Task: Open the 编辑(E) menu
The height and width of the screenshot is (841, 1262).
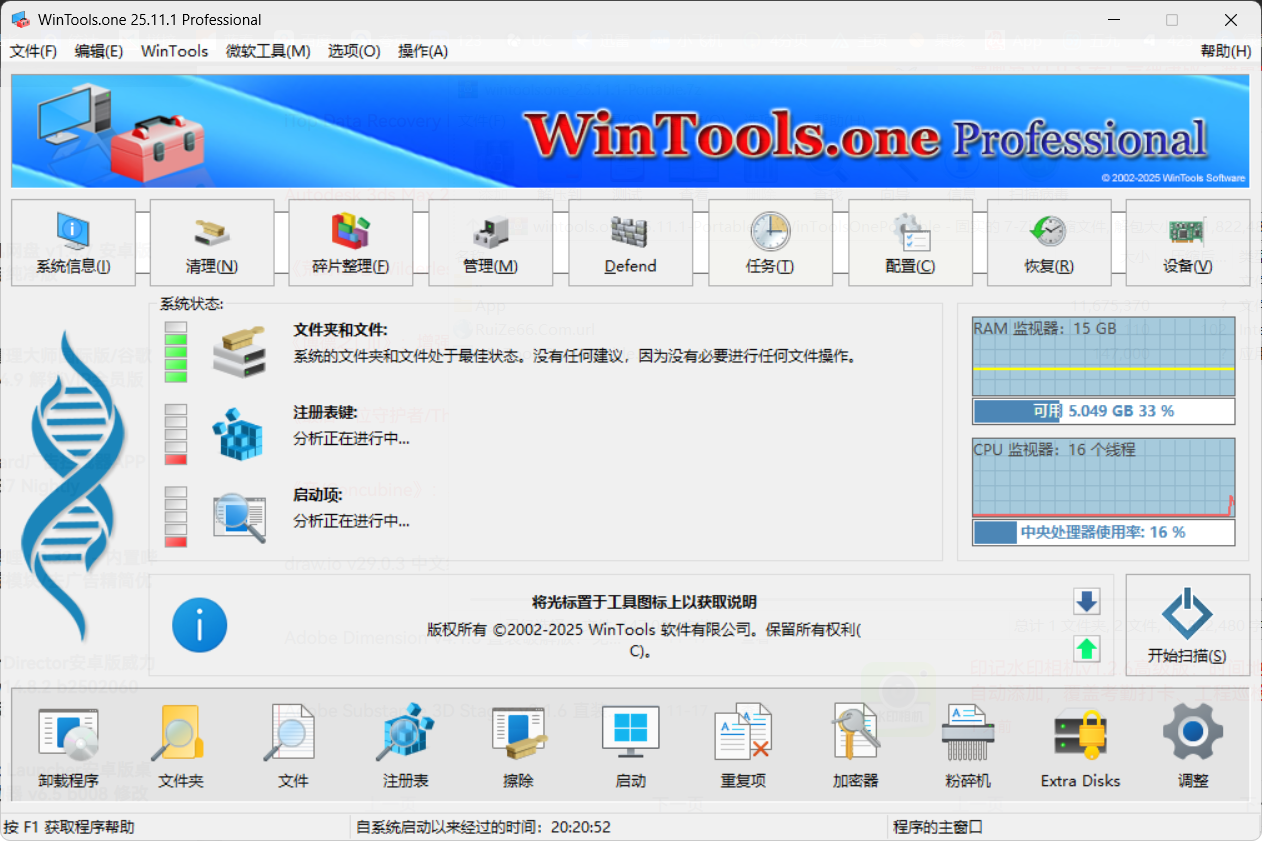Action: pos(99,51)
